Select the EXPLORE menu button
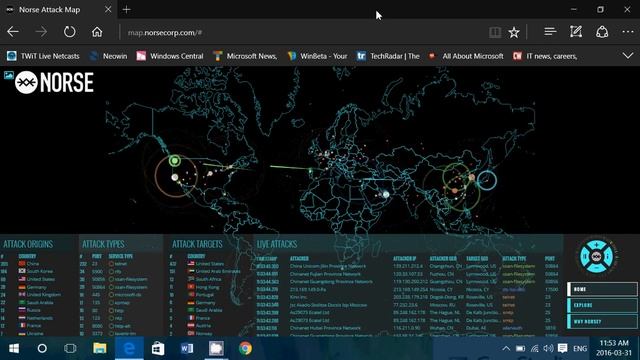Image resolution: width=640 pixels, height=360 pixels. [x=602, y=305]
